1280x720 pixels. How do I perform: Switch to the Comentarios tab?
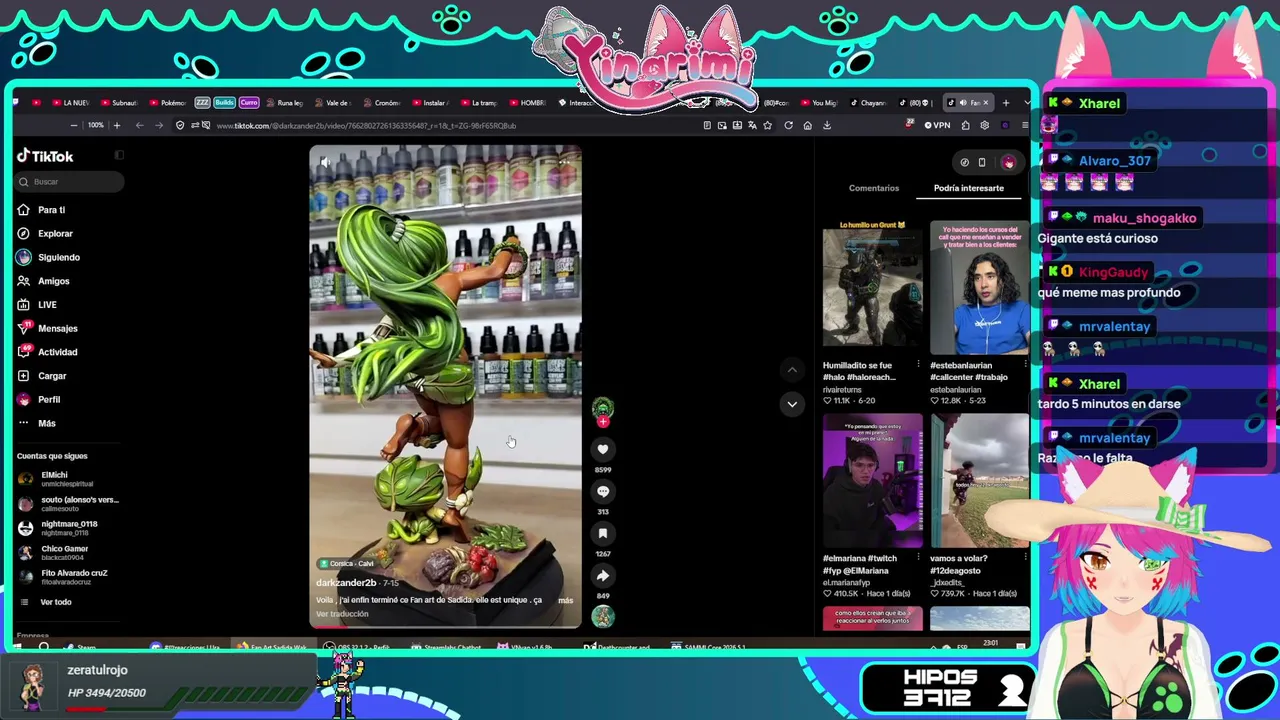874,188
